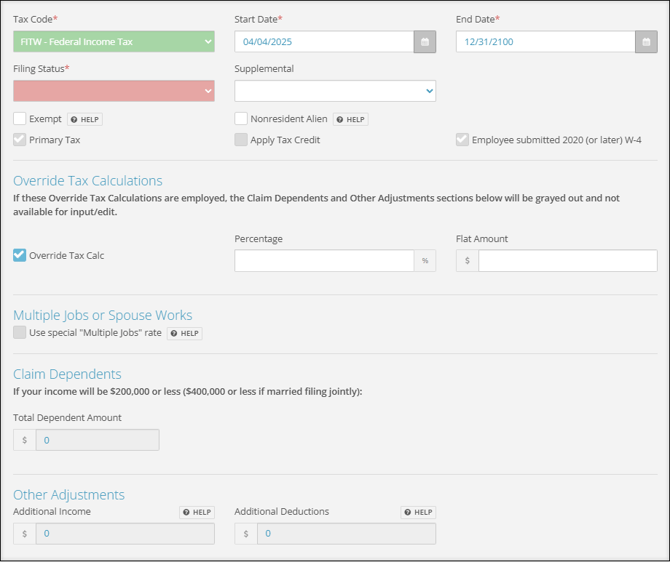Open Help for Additional Deductions
Viewport: 670px width, 562px height.
tap(418, 512)
